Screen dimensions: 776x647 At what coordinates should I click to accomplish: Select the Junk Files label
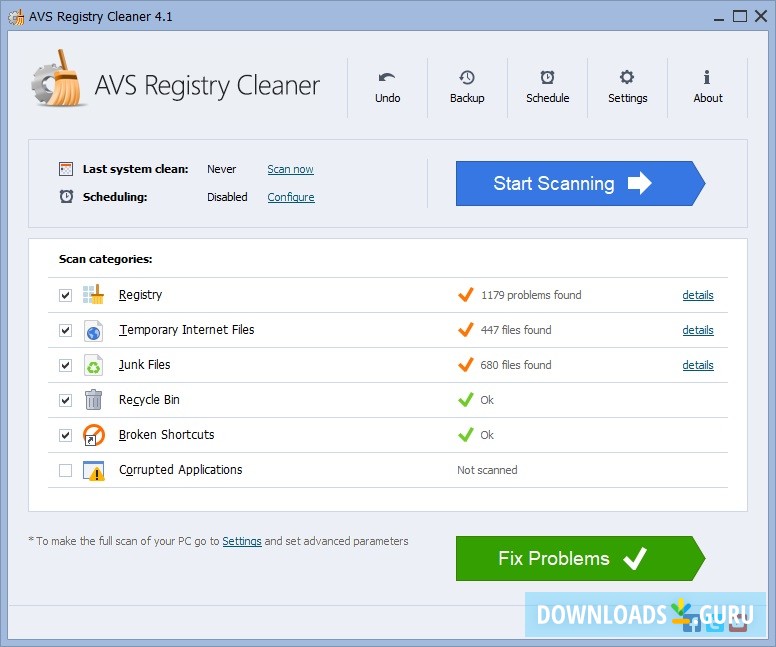[x=145, y=365]
